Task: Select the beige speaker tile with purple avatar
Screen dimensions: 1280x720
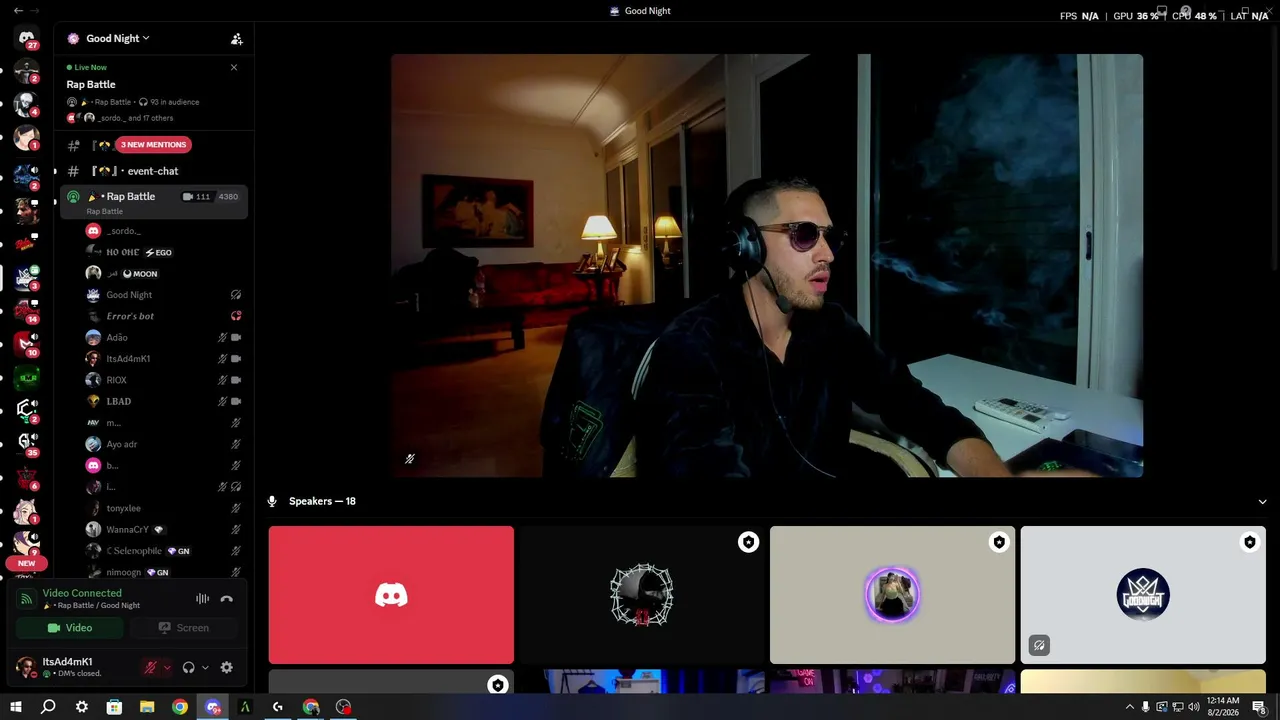Action: tap(892, 595)
